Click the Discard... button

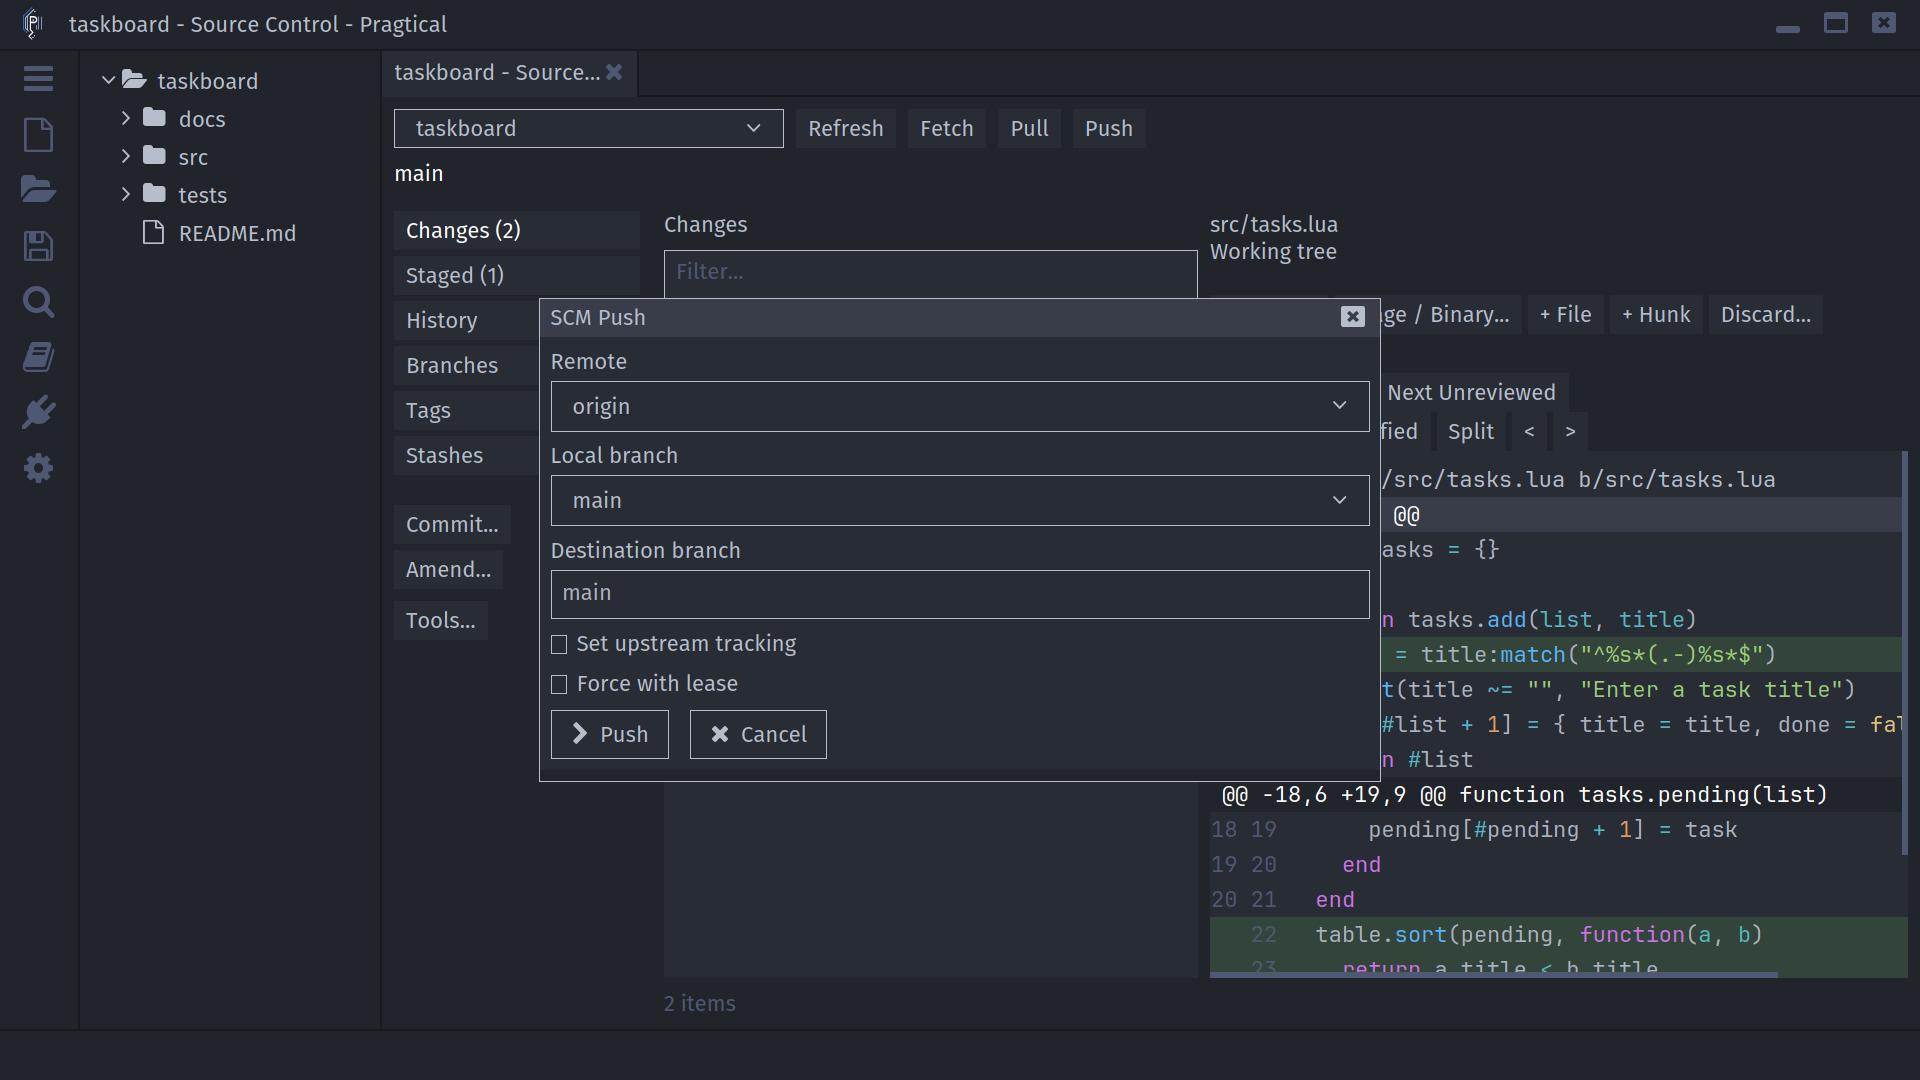[1765, 314]
